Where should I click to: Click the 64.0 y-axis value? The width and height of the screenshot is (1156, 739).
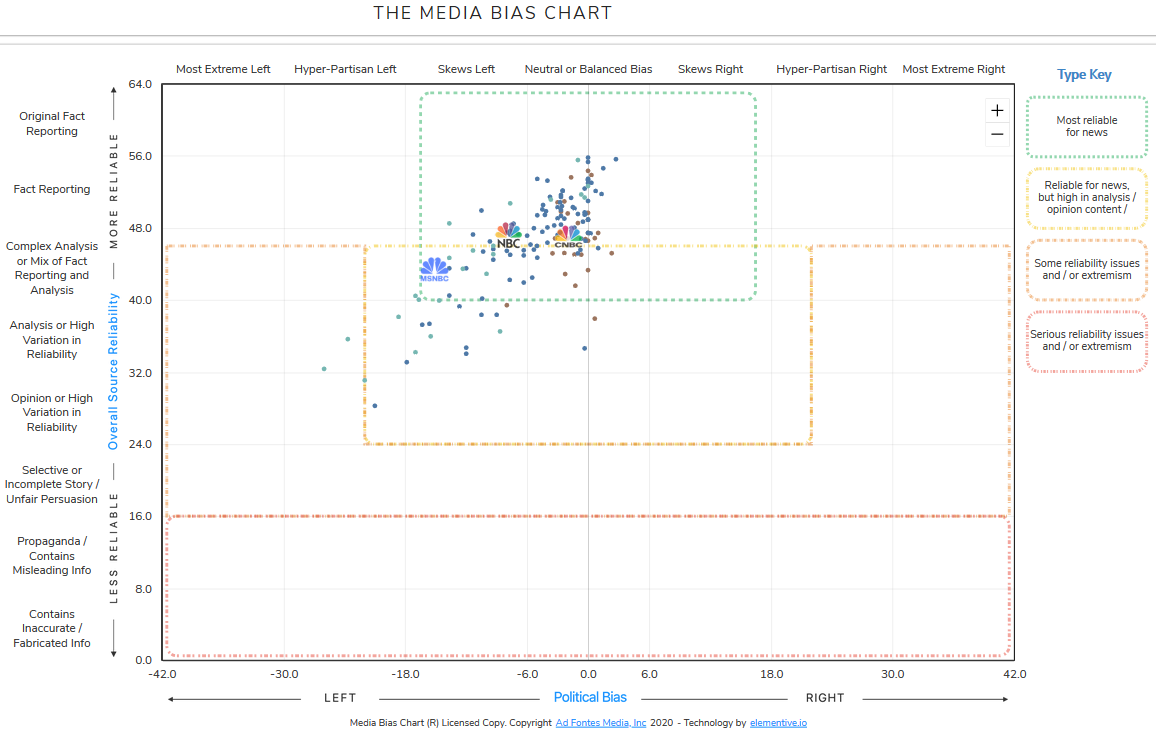140,85
